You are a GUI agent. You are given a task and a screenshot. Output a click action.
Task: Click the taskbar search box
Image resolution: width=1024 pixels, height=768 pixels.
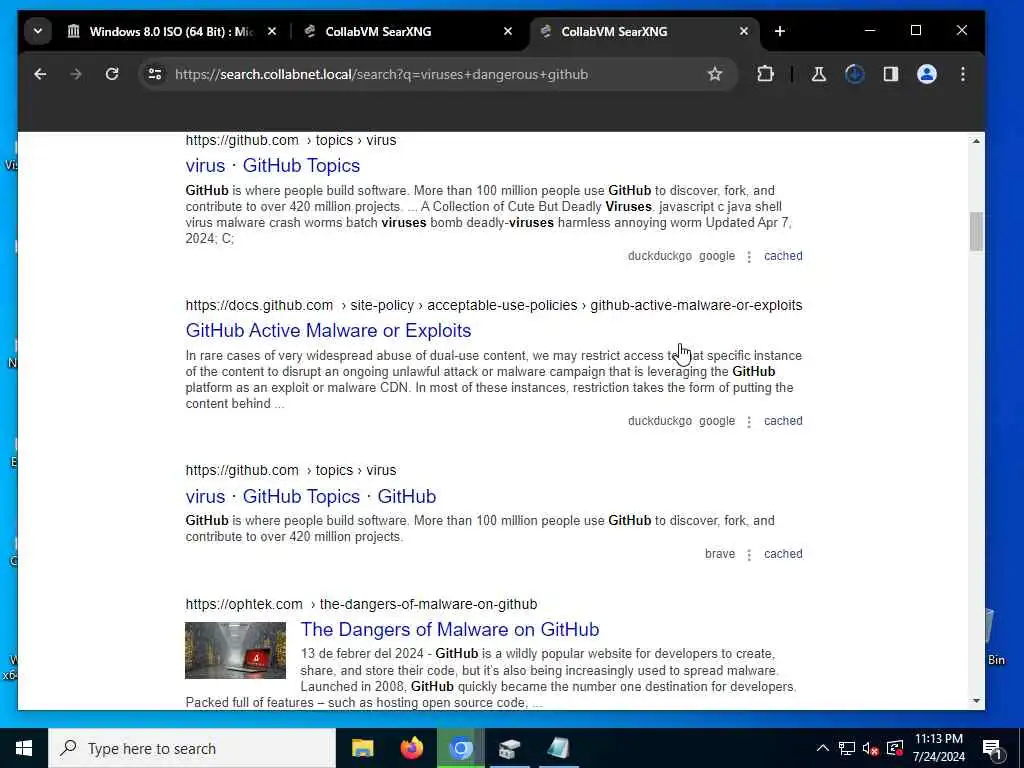(x=192, y=748)
